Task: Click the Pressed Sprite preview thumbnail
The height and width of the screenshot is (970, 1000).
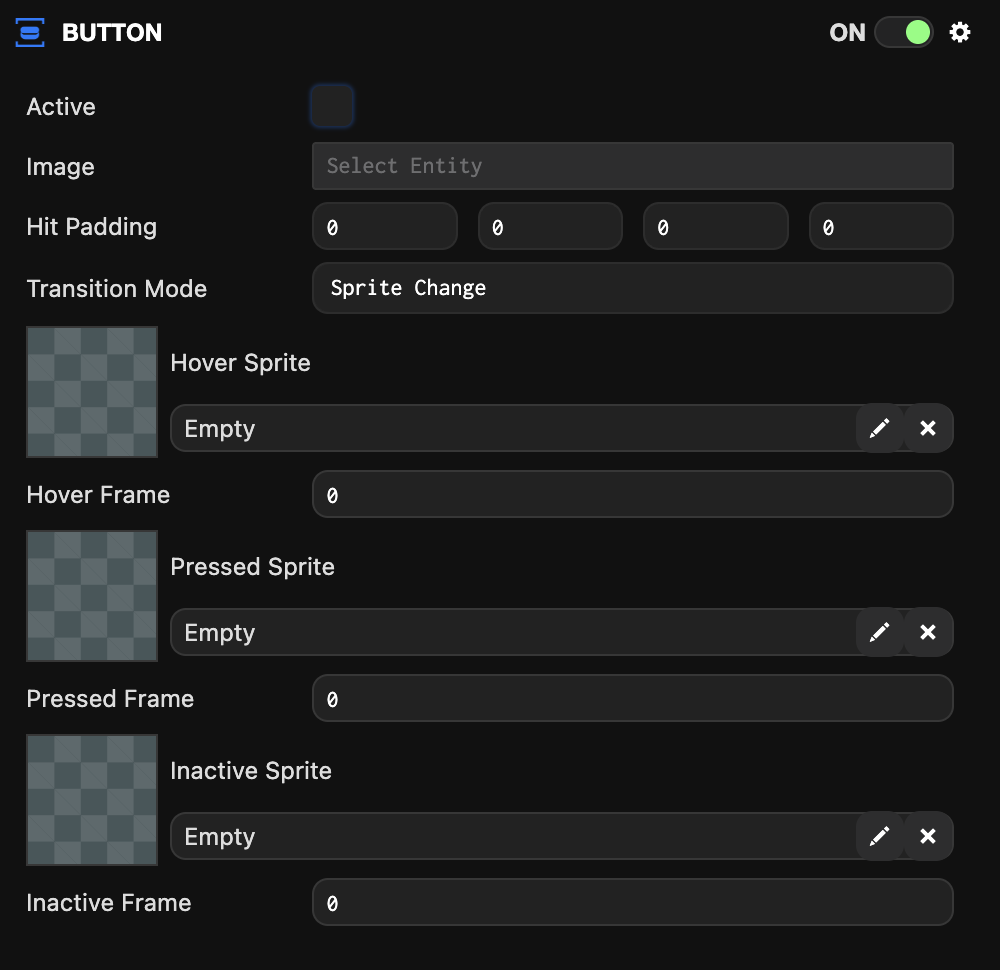Action: (91, 595)
